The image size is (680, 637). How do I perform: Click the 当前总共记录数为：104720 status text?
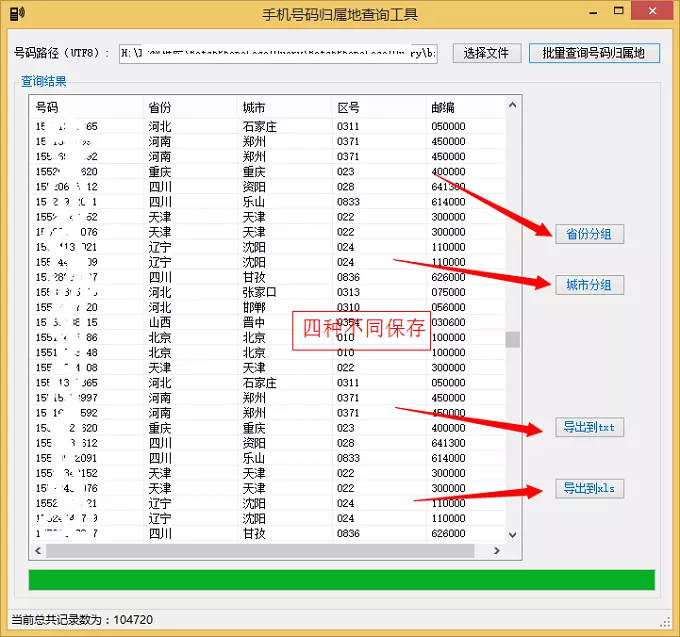[82, 620]
